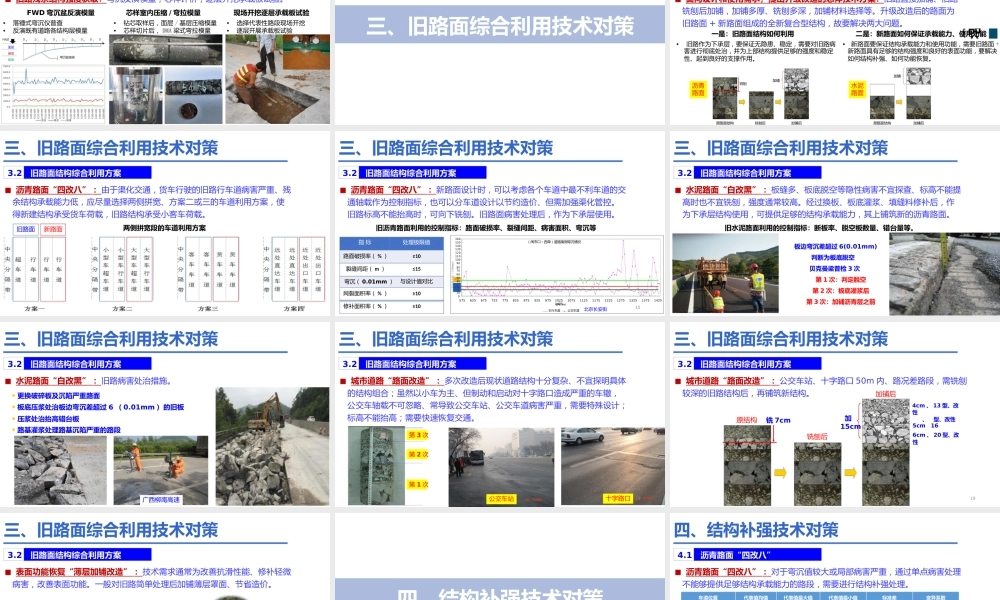Click the 第3次 label on core photo
This screenshot has height=600, width=1000.
(x=418, y=435)
